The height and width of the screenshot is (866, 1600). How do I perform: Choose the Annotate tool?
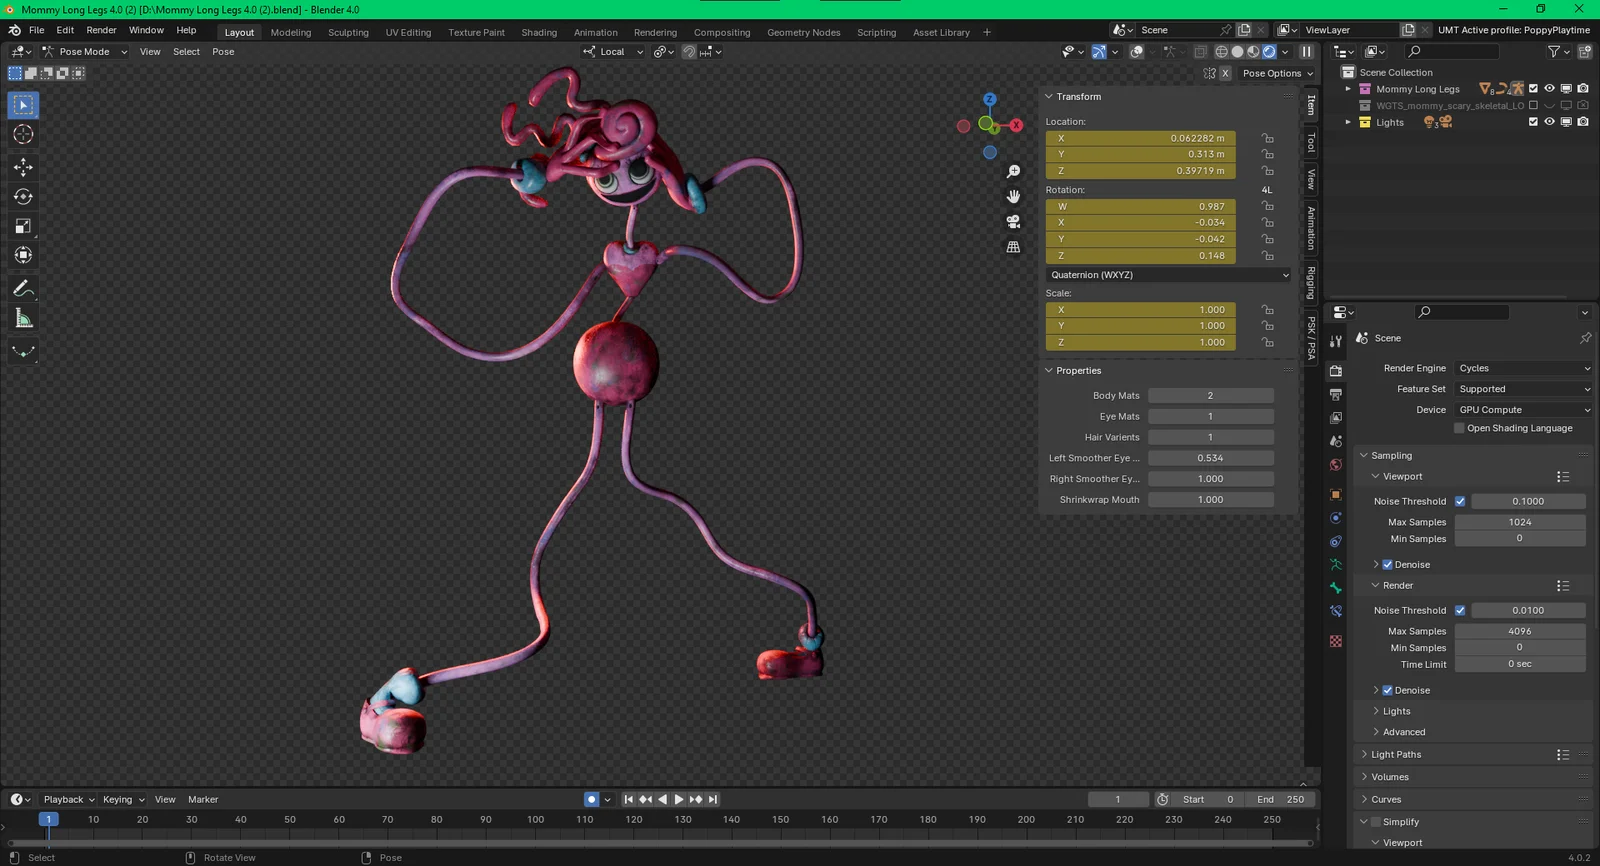(23, 289)
